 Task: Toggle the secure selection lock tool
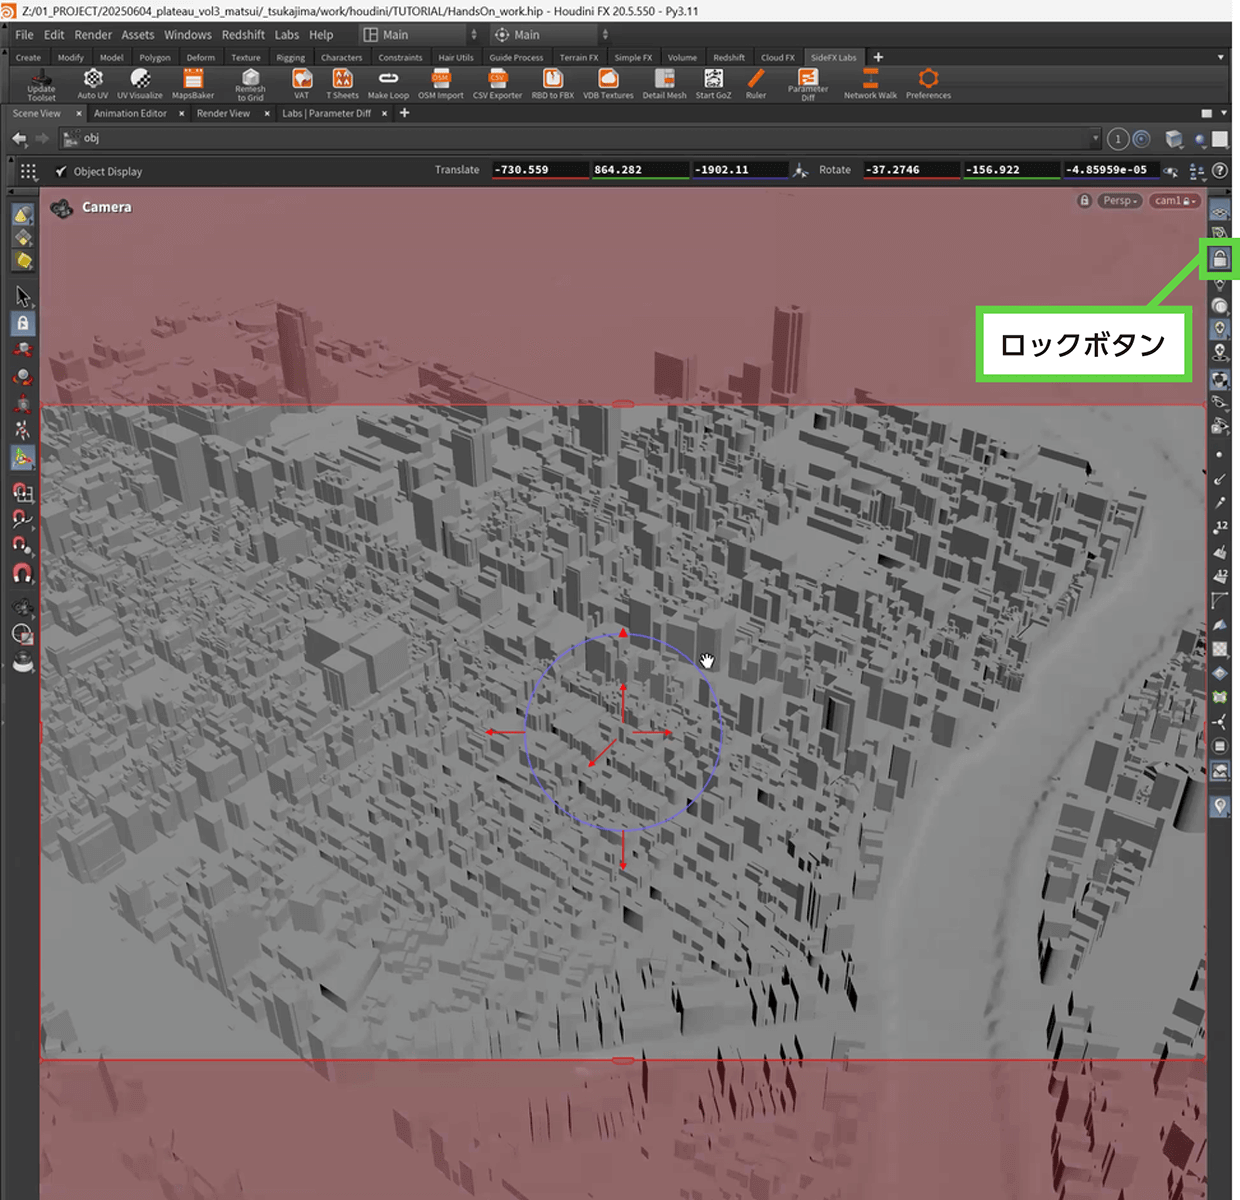coord(22,323)
